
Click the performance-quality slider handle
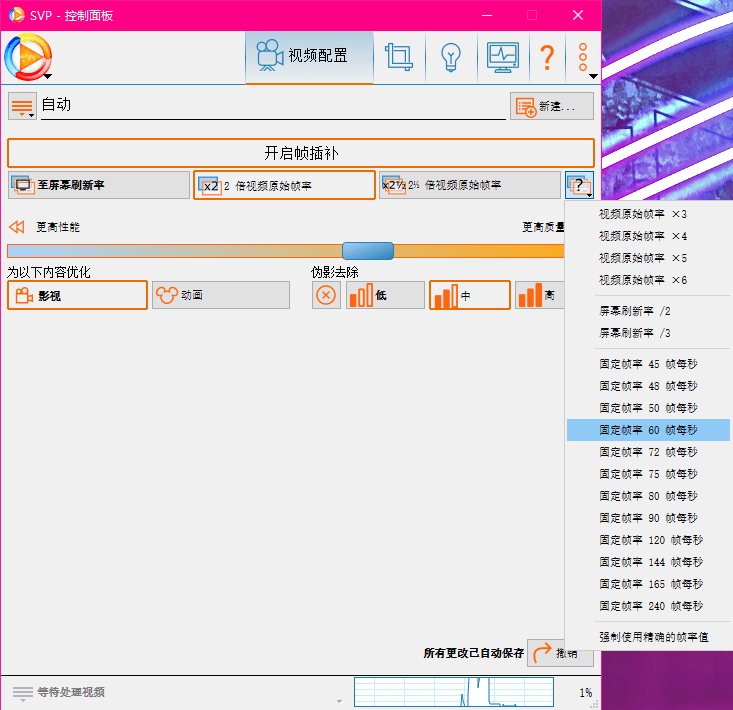[367, 251]
